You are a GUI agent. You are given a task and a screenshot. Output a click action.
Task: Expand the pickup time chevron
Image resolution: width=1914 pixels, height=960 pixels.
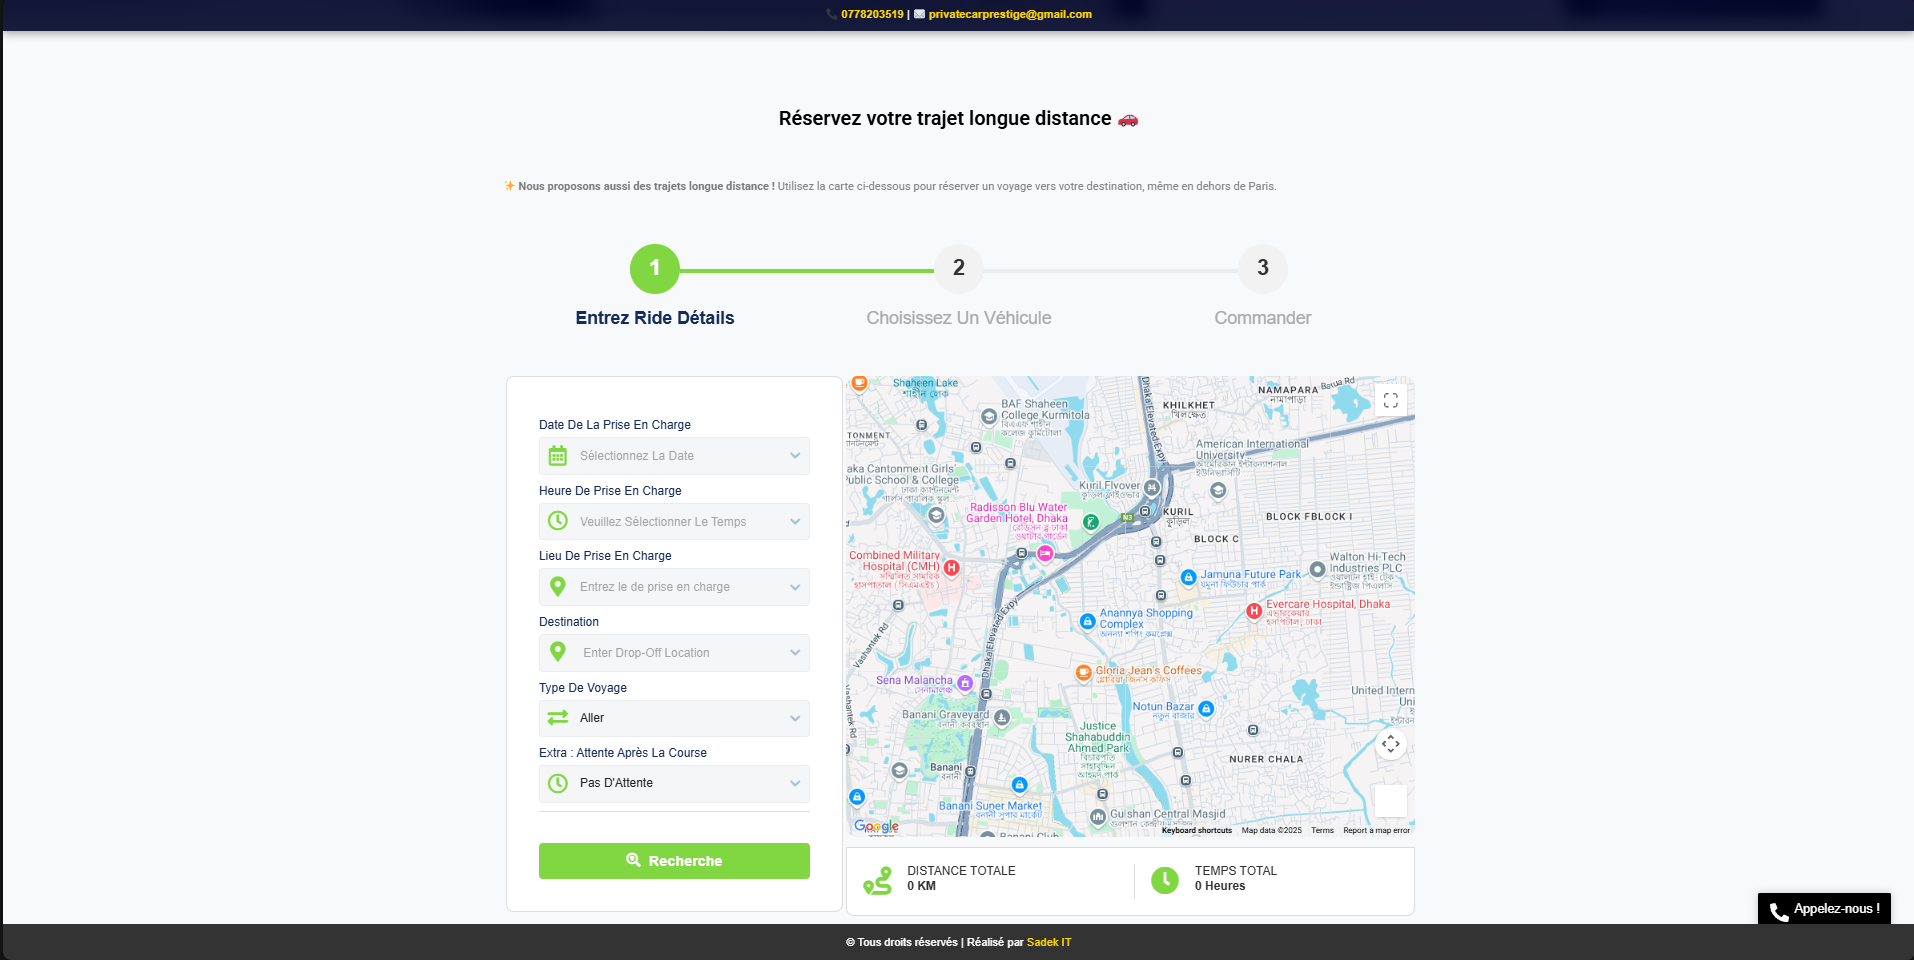(795, 521)
